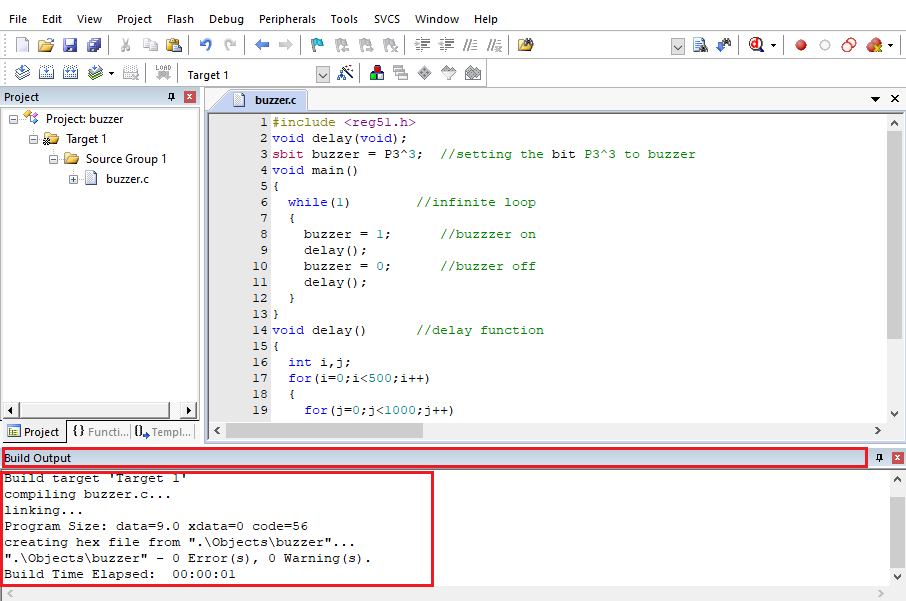The width and height of the screenshot is (906, 601).
Task: Click the editor vertical scrollbar down arrow
Action: point(894,414)
